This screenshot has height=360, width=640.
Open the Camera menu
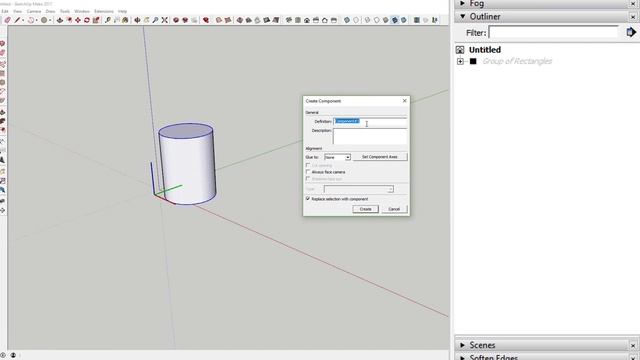click(34, 11)
